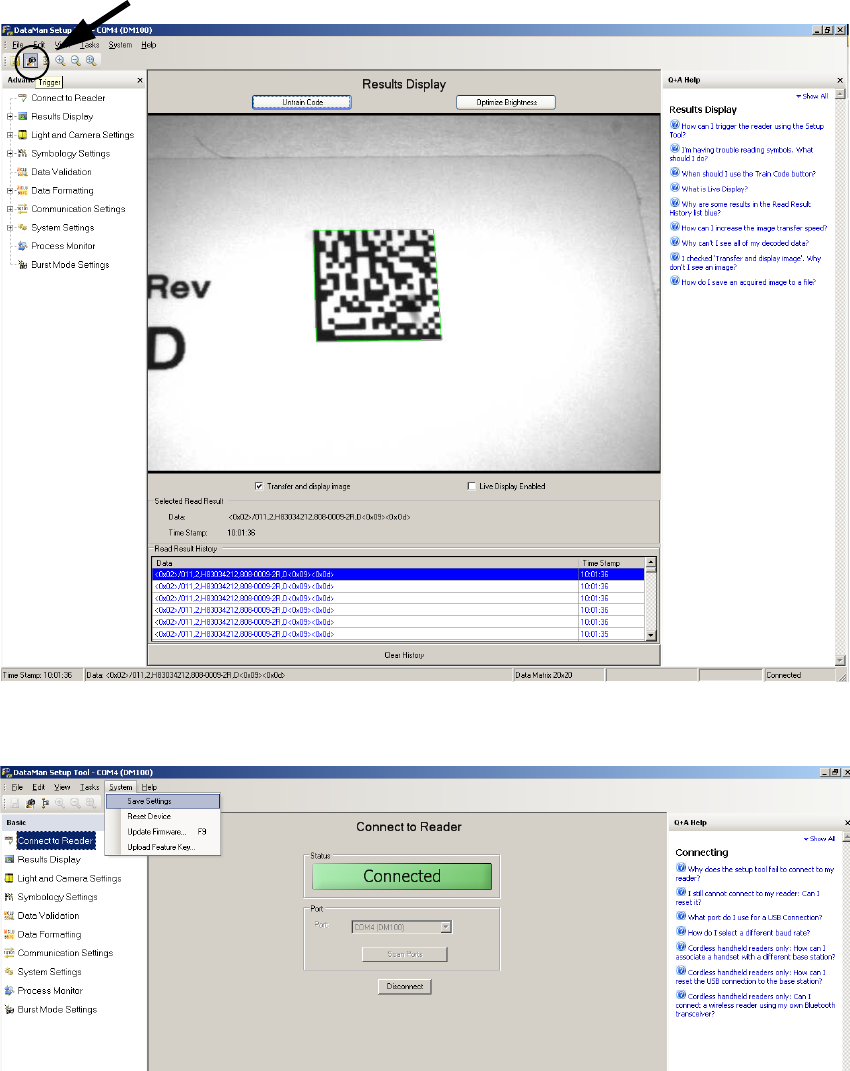Click greyed zoom-fit icon in Connect to Reader window

click(90, 803)
